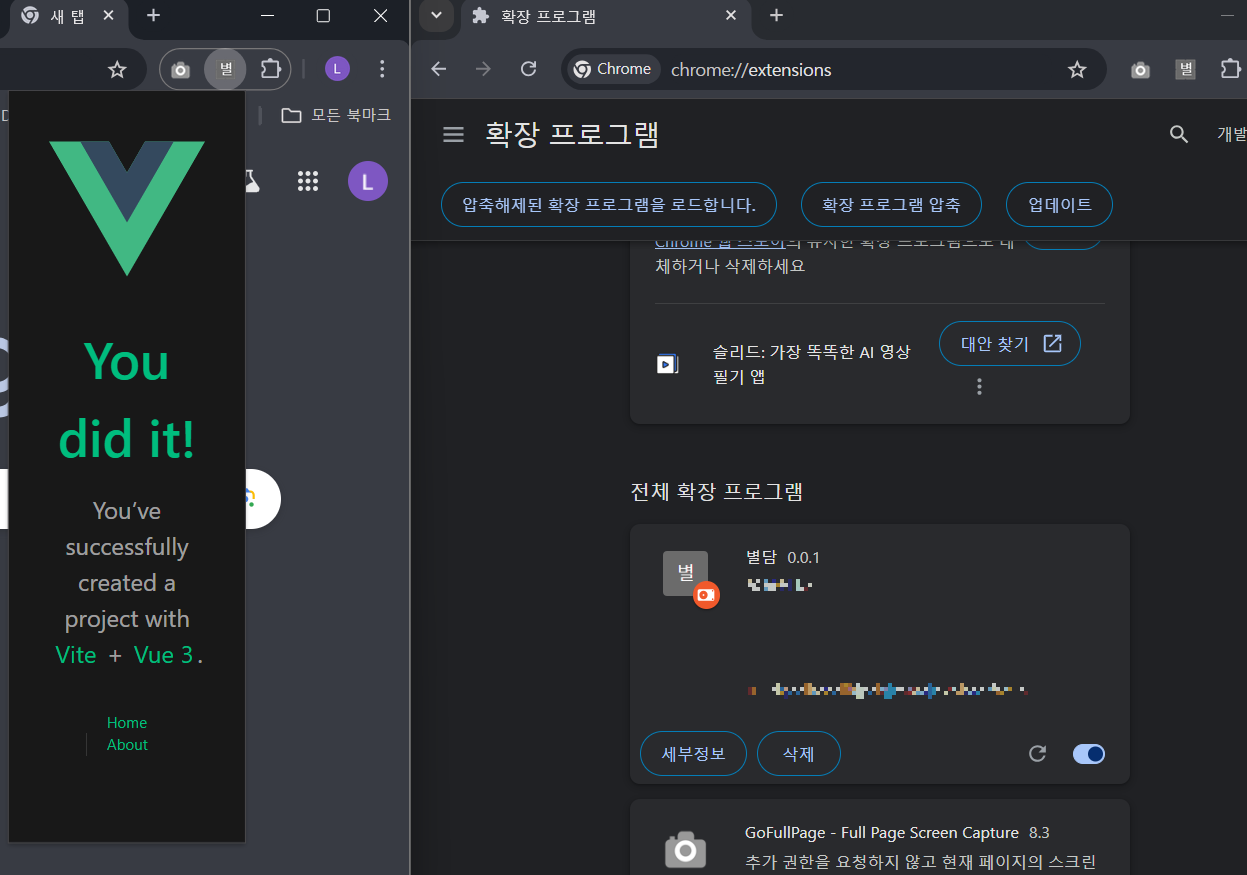The height and width of the screenshot is (875, 1247).
Task: Click GoFullPage - Full Page Screen Capture title
Action: coord(882,832)
